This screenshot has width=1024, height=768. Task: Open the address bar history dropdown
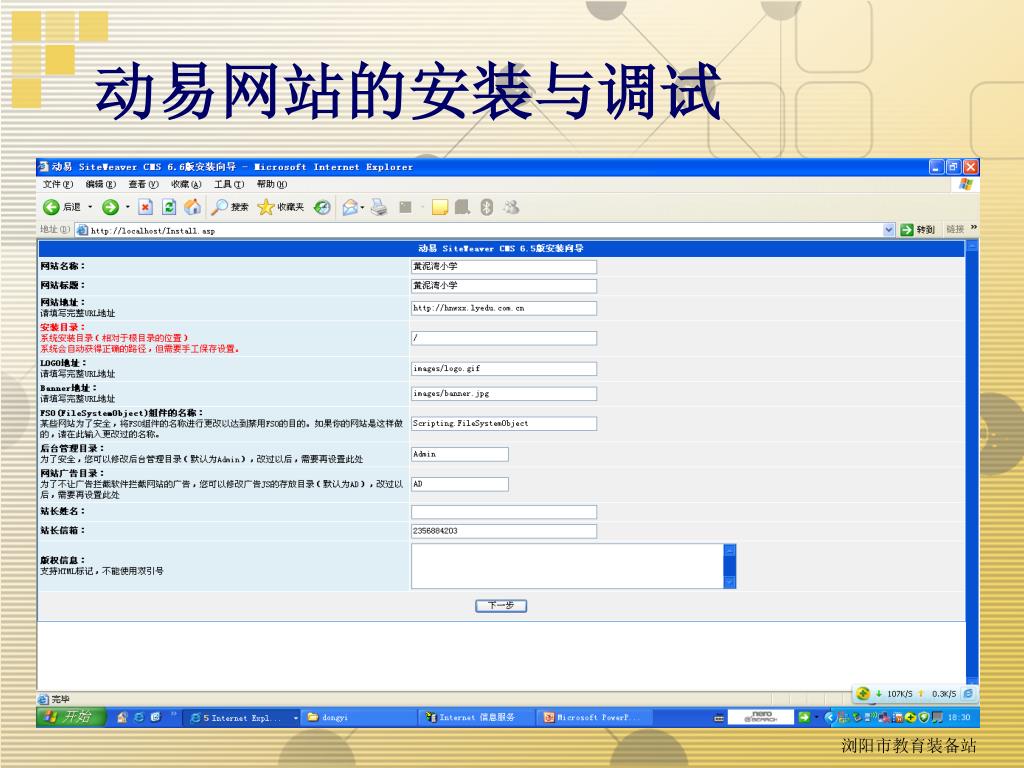point(888,229)
